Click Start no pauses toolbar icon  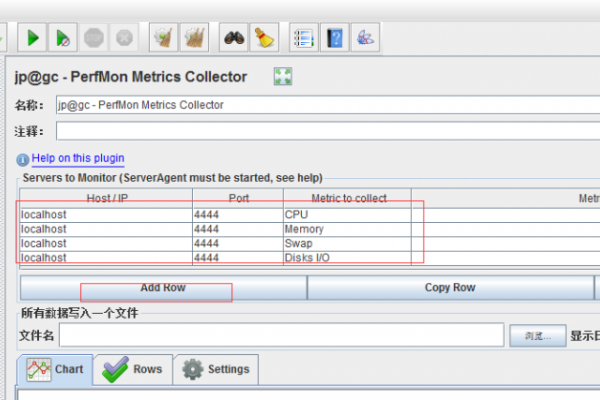[63, 39]
